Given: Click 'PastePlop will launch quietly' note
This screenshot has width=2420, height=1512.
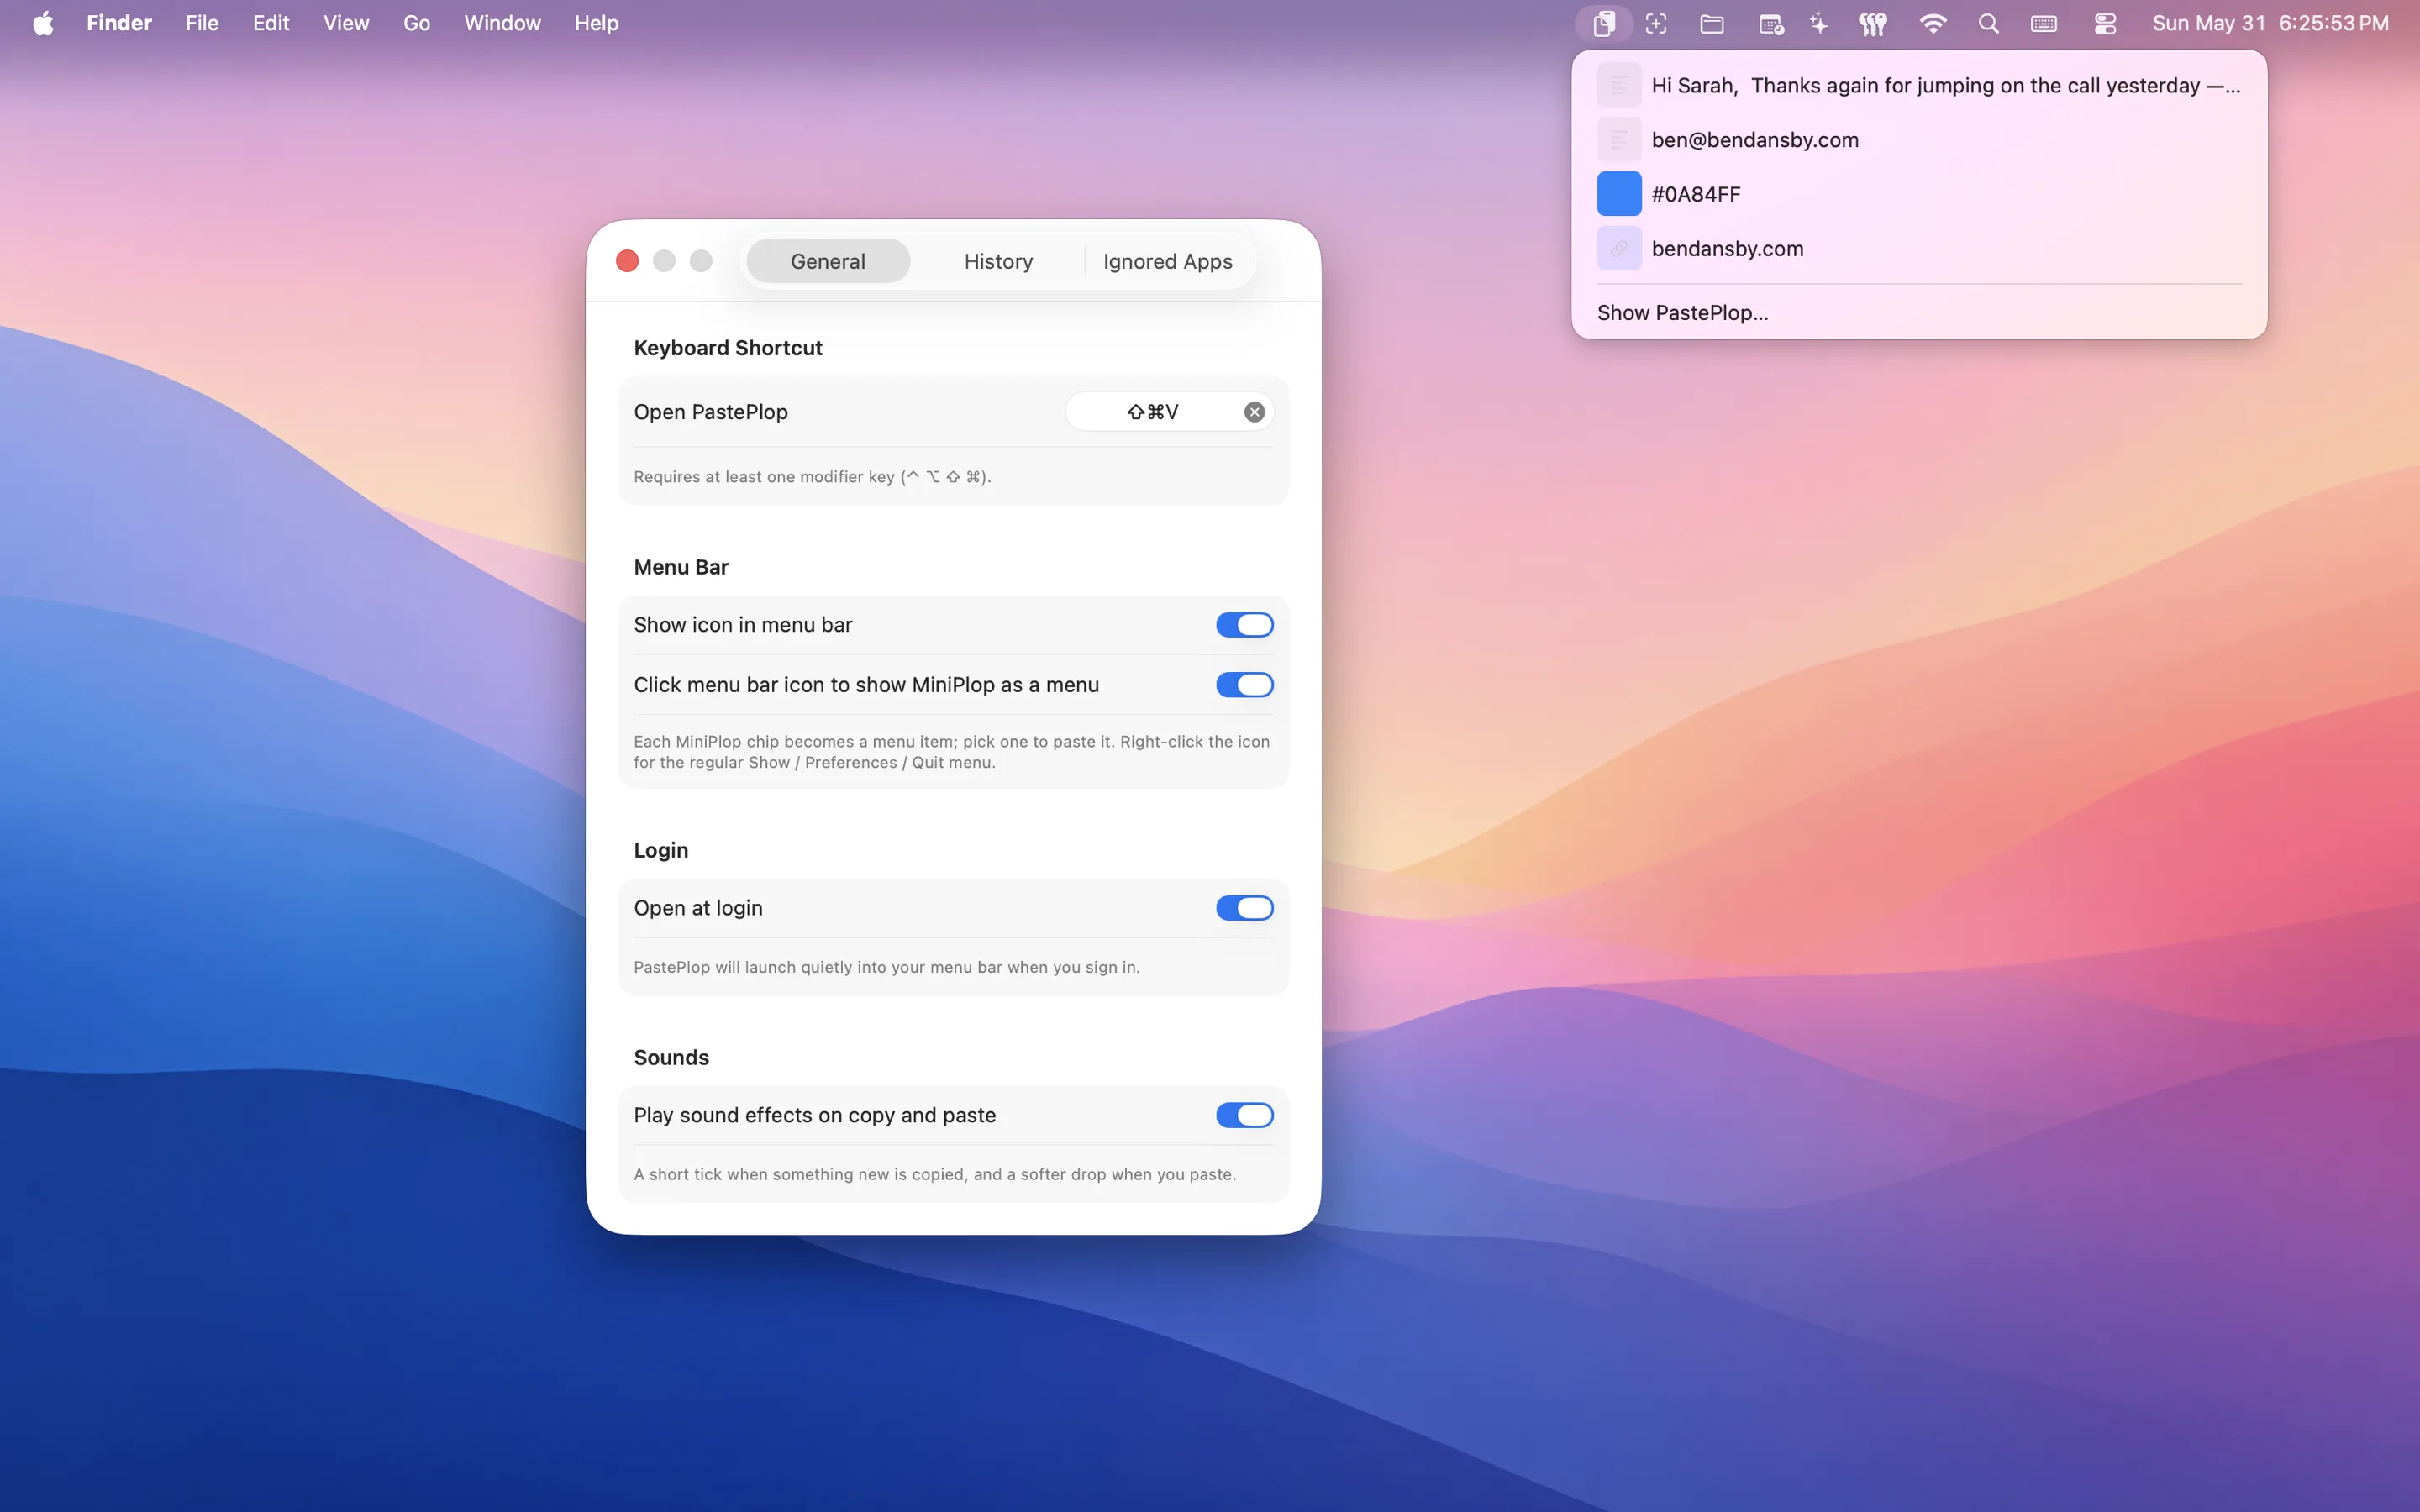Looking at the screenshot, I should pyautogui.click(x=887, y=967).
